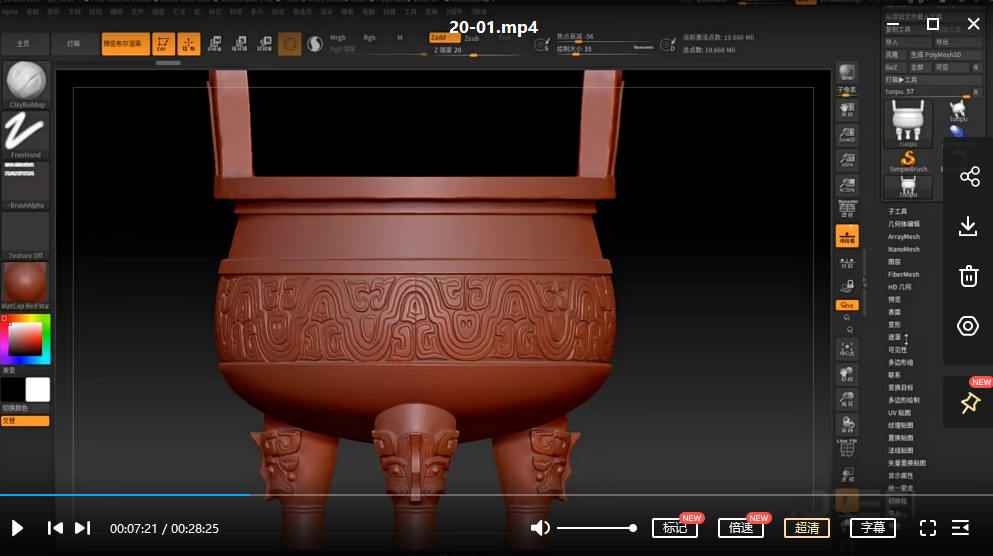
Task: Click the 标记 mark button
Action: click(674, 528)
